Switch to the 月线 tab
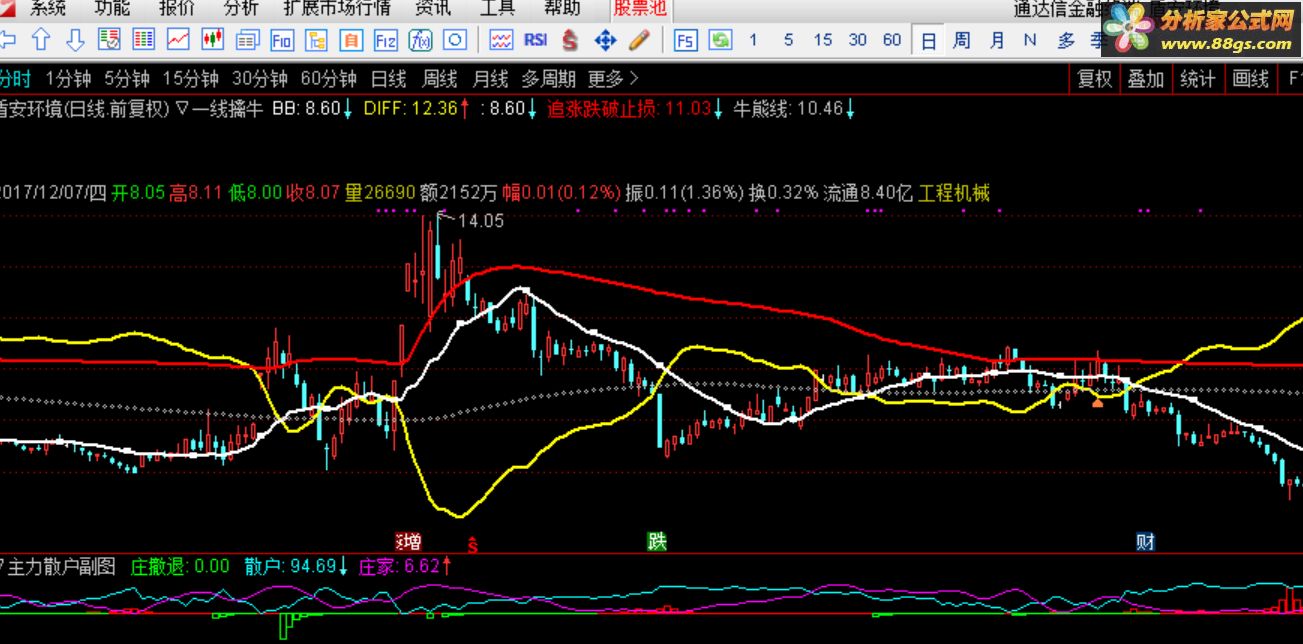 point(490,79)
